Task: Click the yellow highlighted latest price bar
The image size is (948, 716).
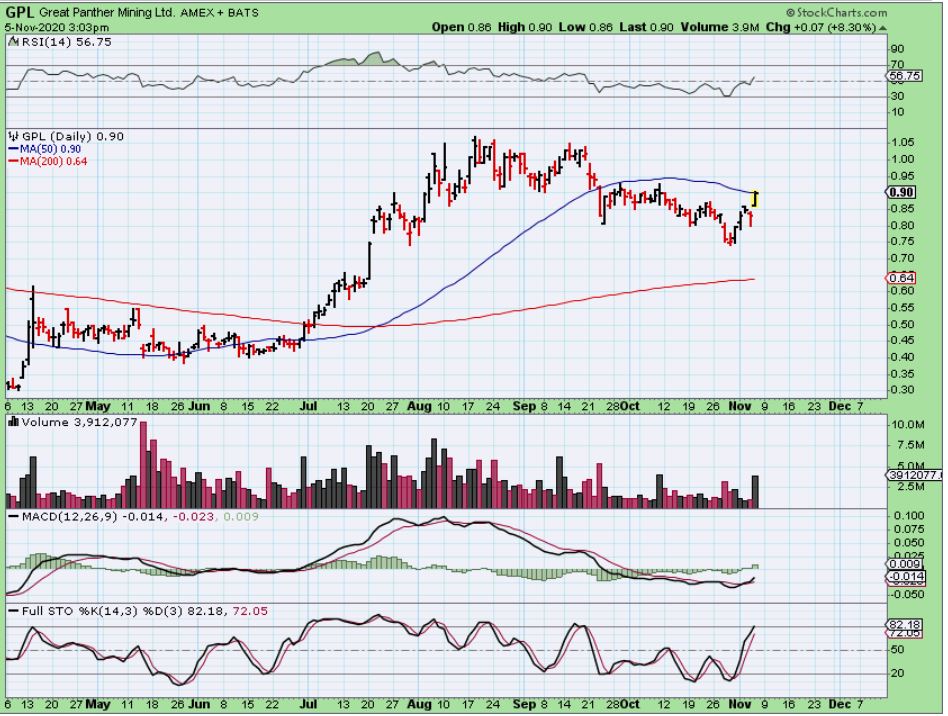Action: (755, 199)
